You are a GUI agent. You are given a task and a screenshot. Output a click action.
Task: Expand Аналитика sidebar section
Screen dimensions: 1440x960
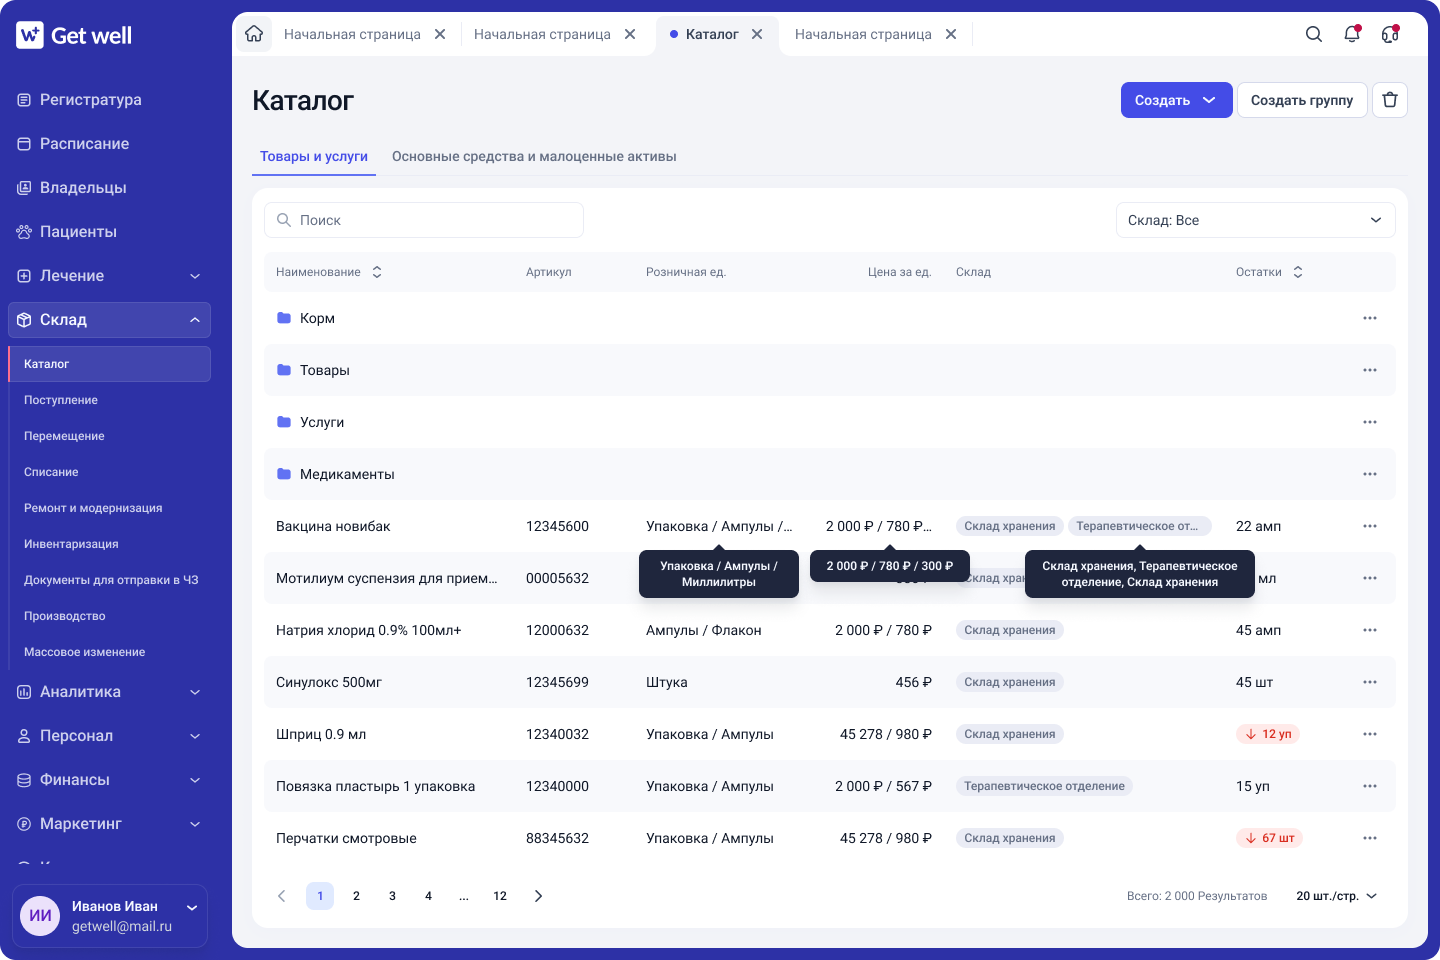tap(109, 692)
